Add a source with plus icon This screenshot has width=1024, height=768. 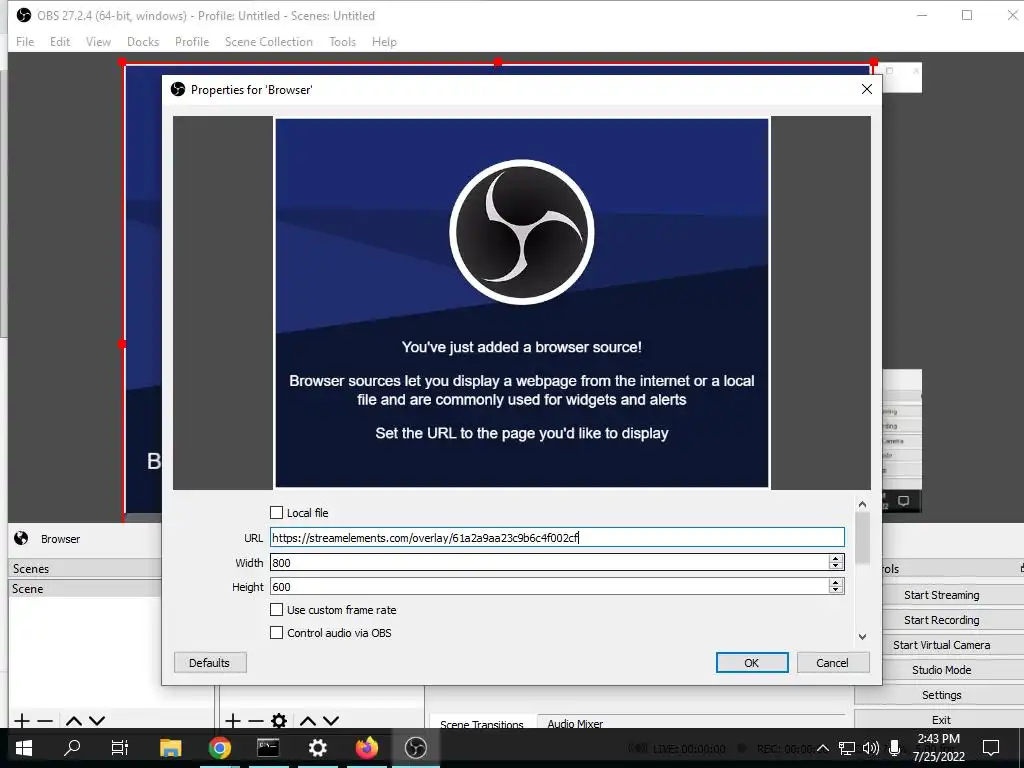pyautogui.click(x=232, y=721)
